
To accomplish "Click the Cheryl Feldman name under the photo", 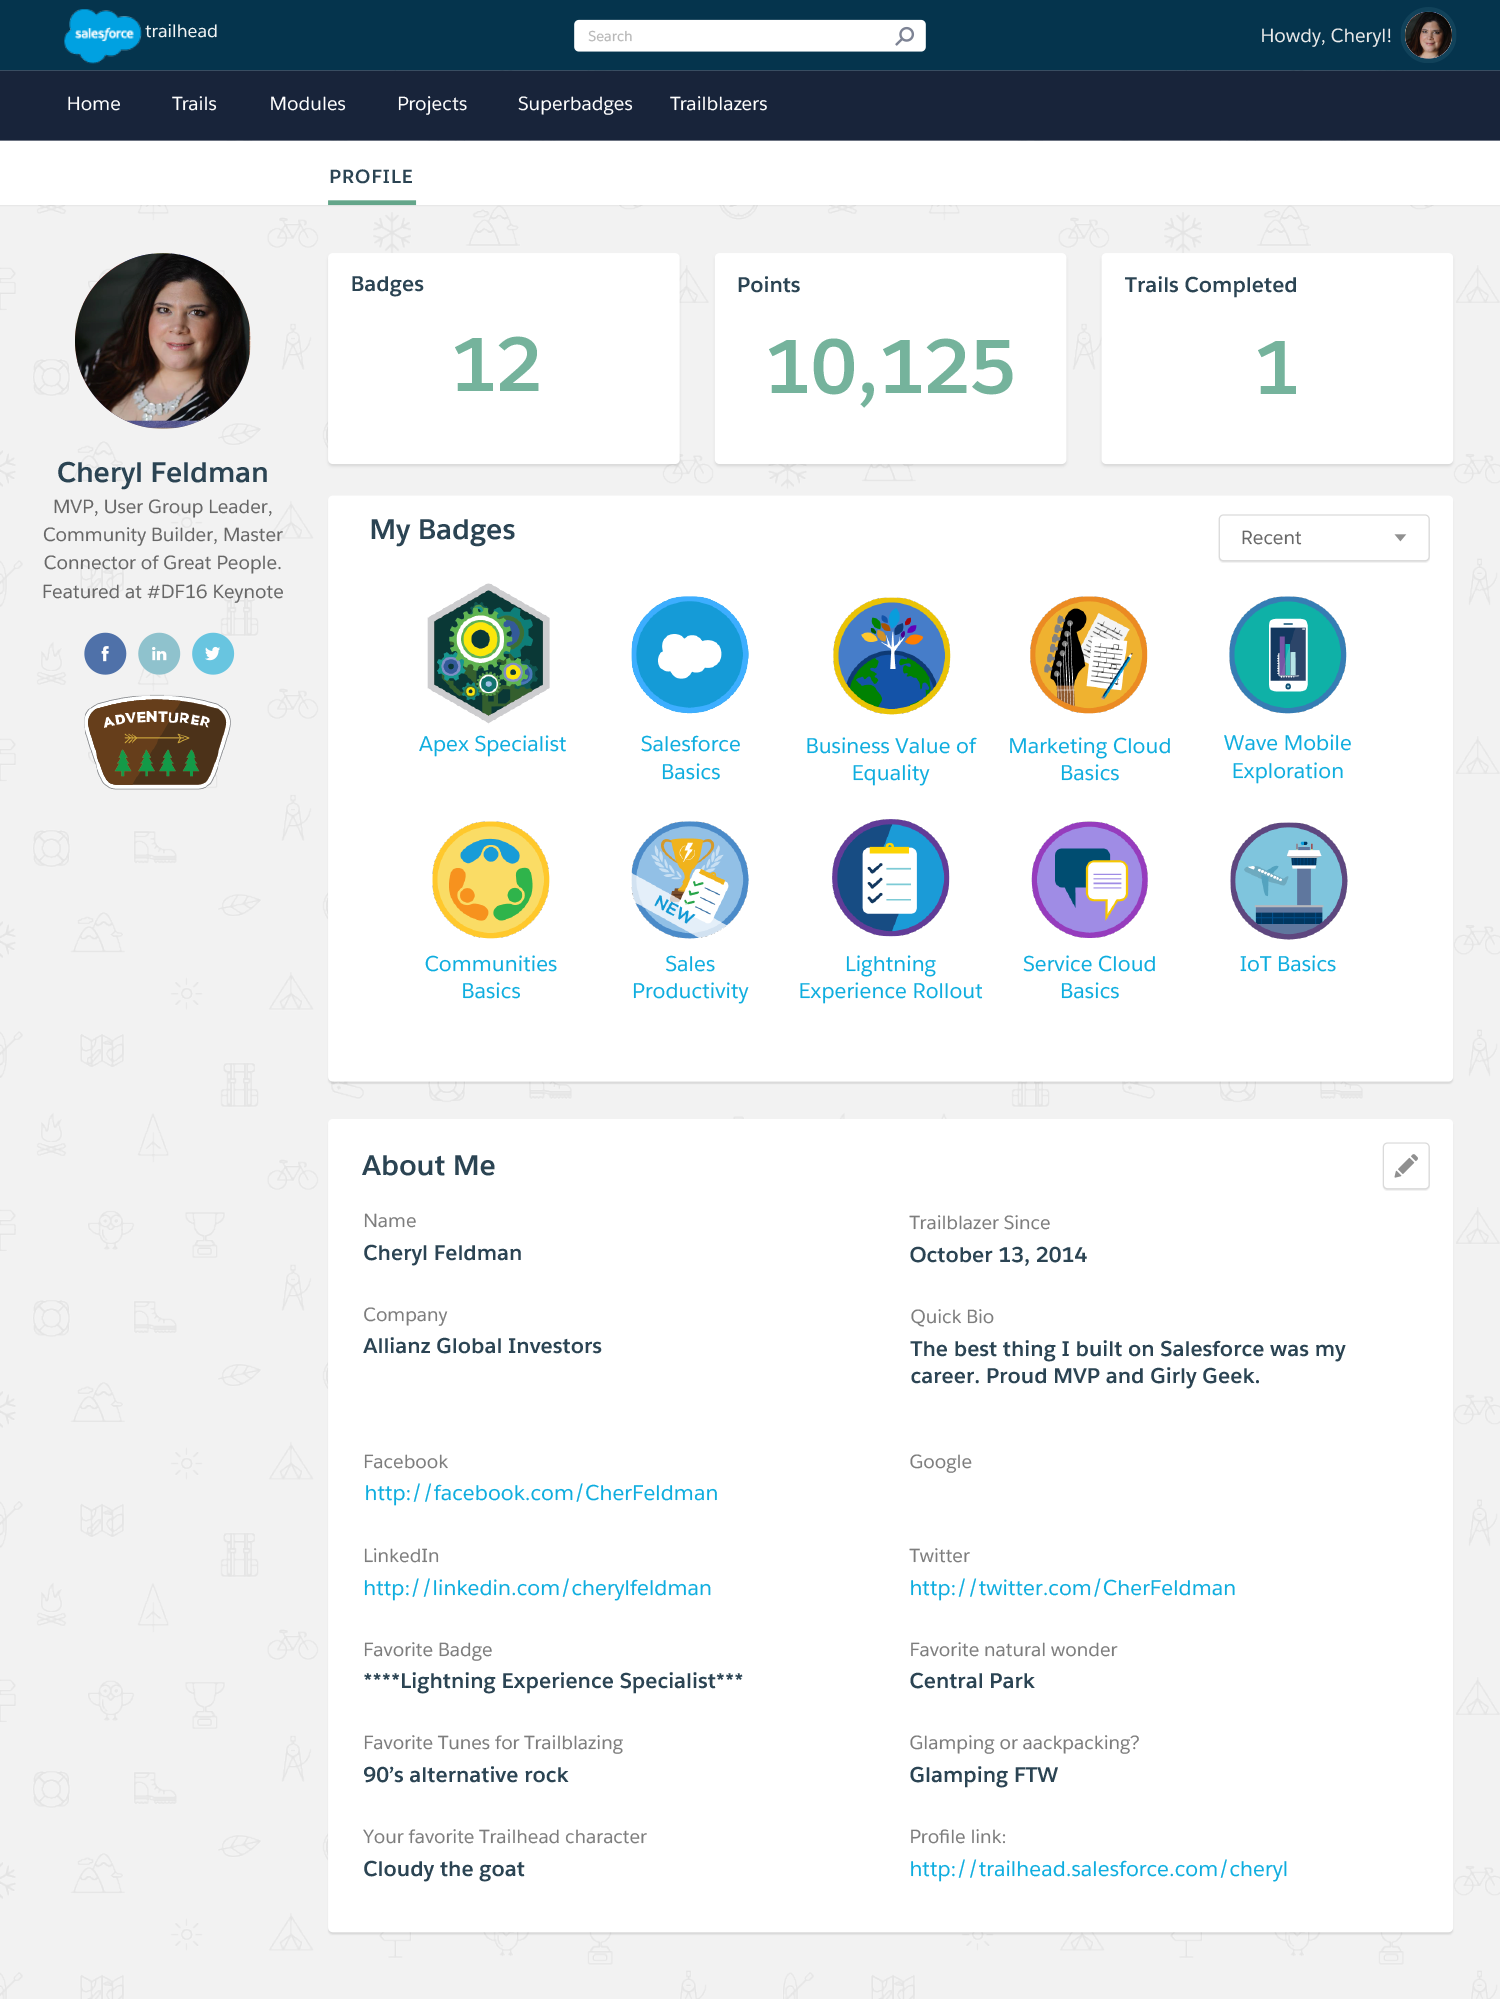I will point(163,473).
